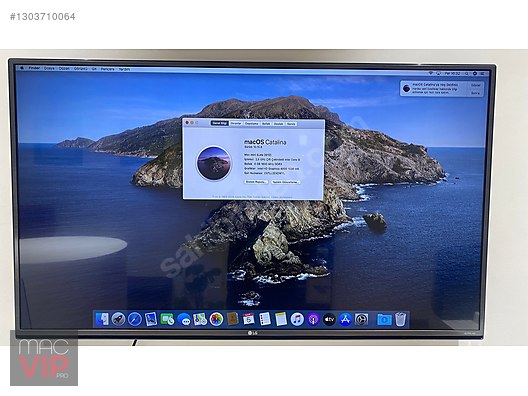Click the menu bar clock
The image size is (528, 396).
(x=452, y=73)
